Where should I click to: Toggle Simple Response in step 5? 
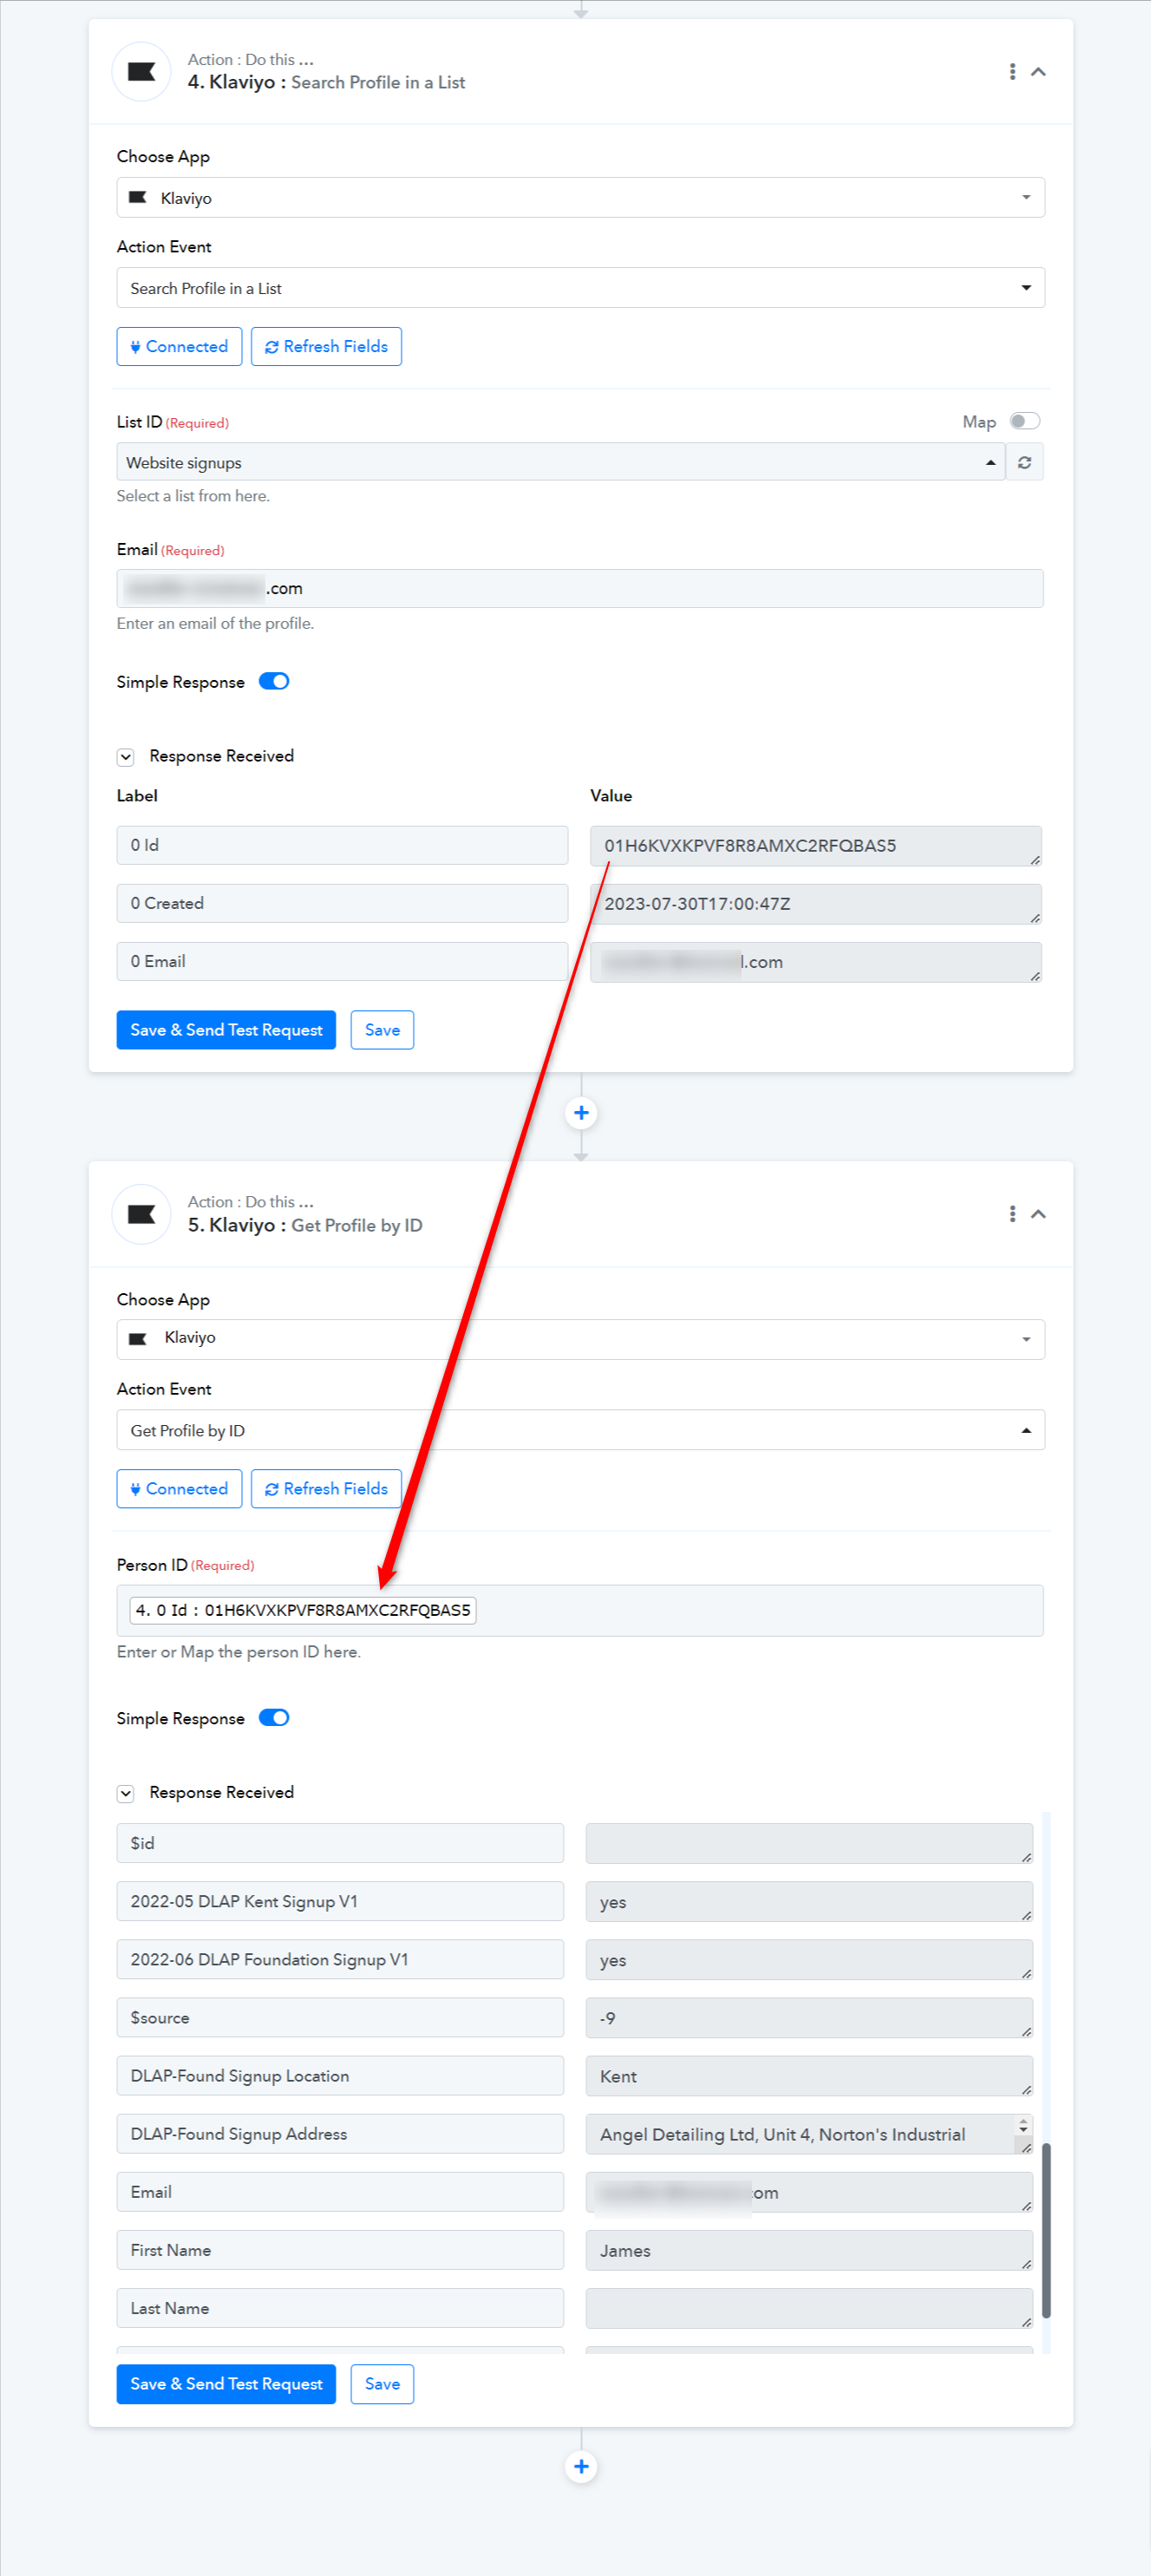coord(274,1717)
